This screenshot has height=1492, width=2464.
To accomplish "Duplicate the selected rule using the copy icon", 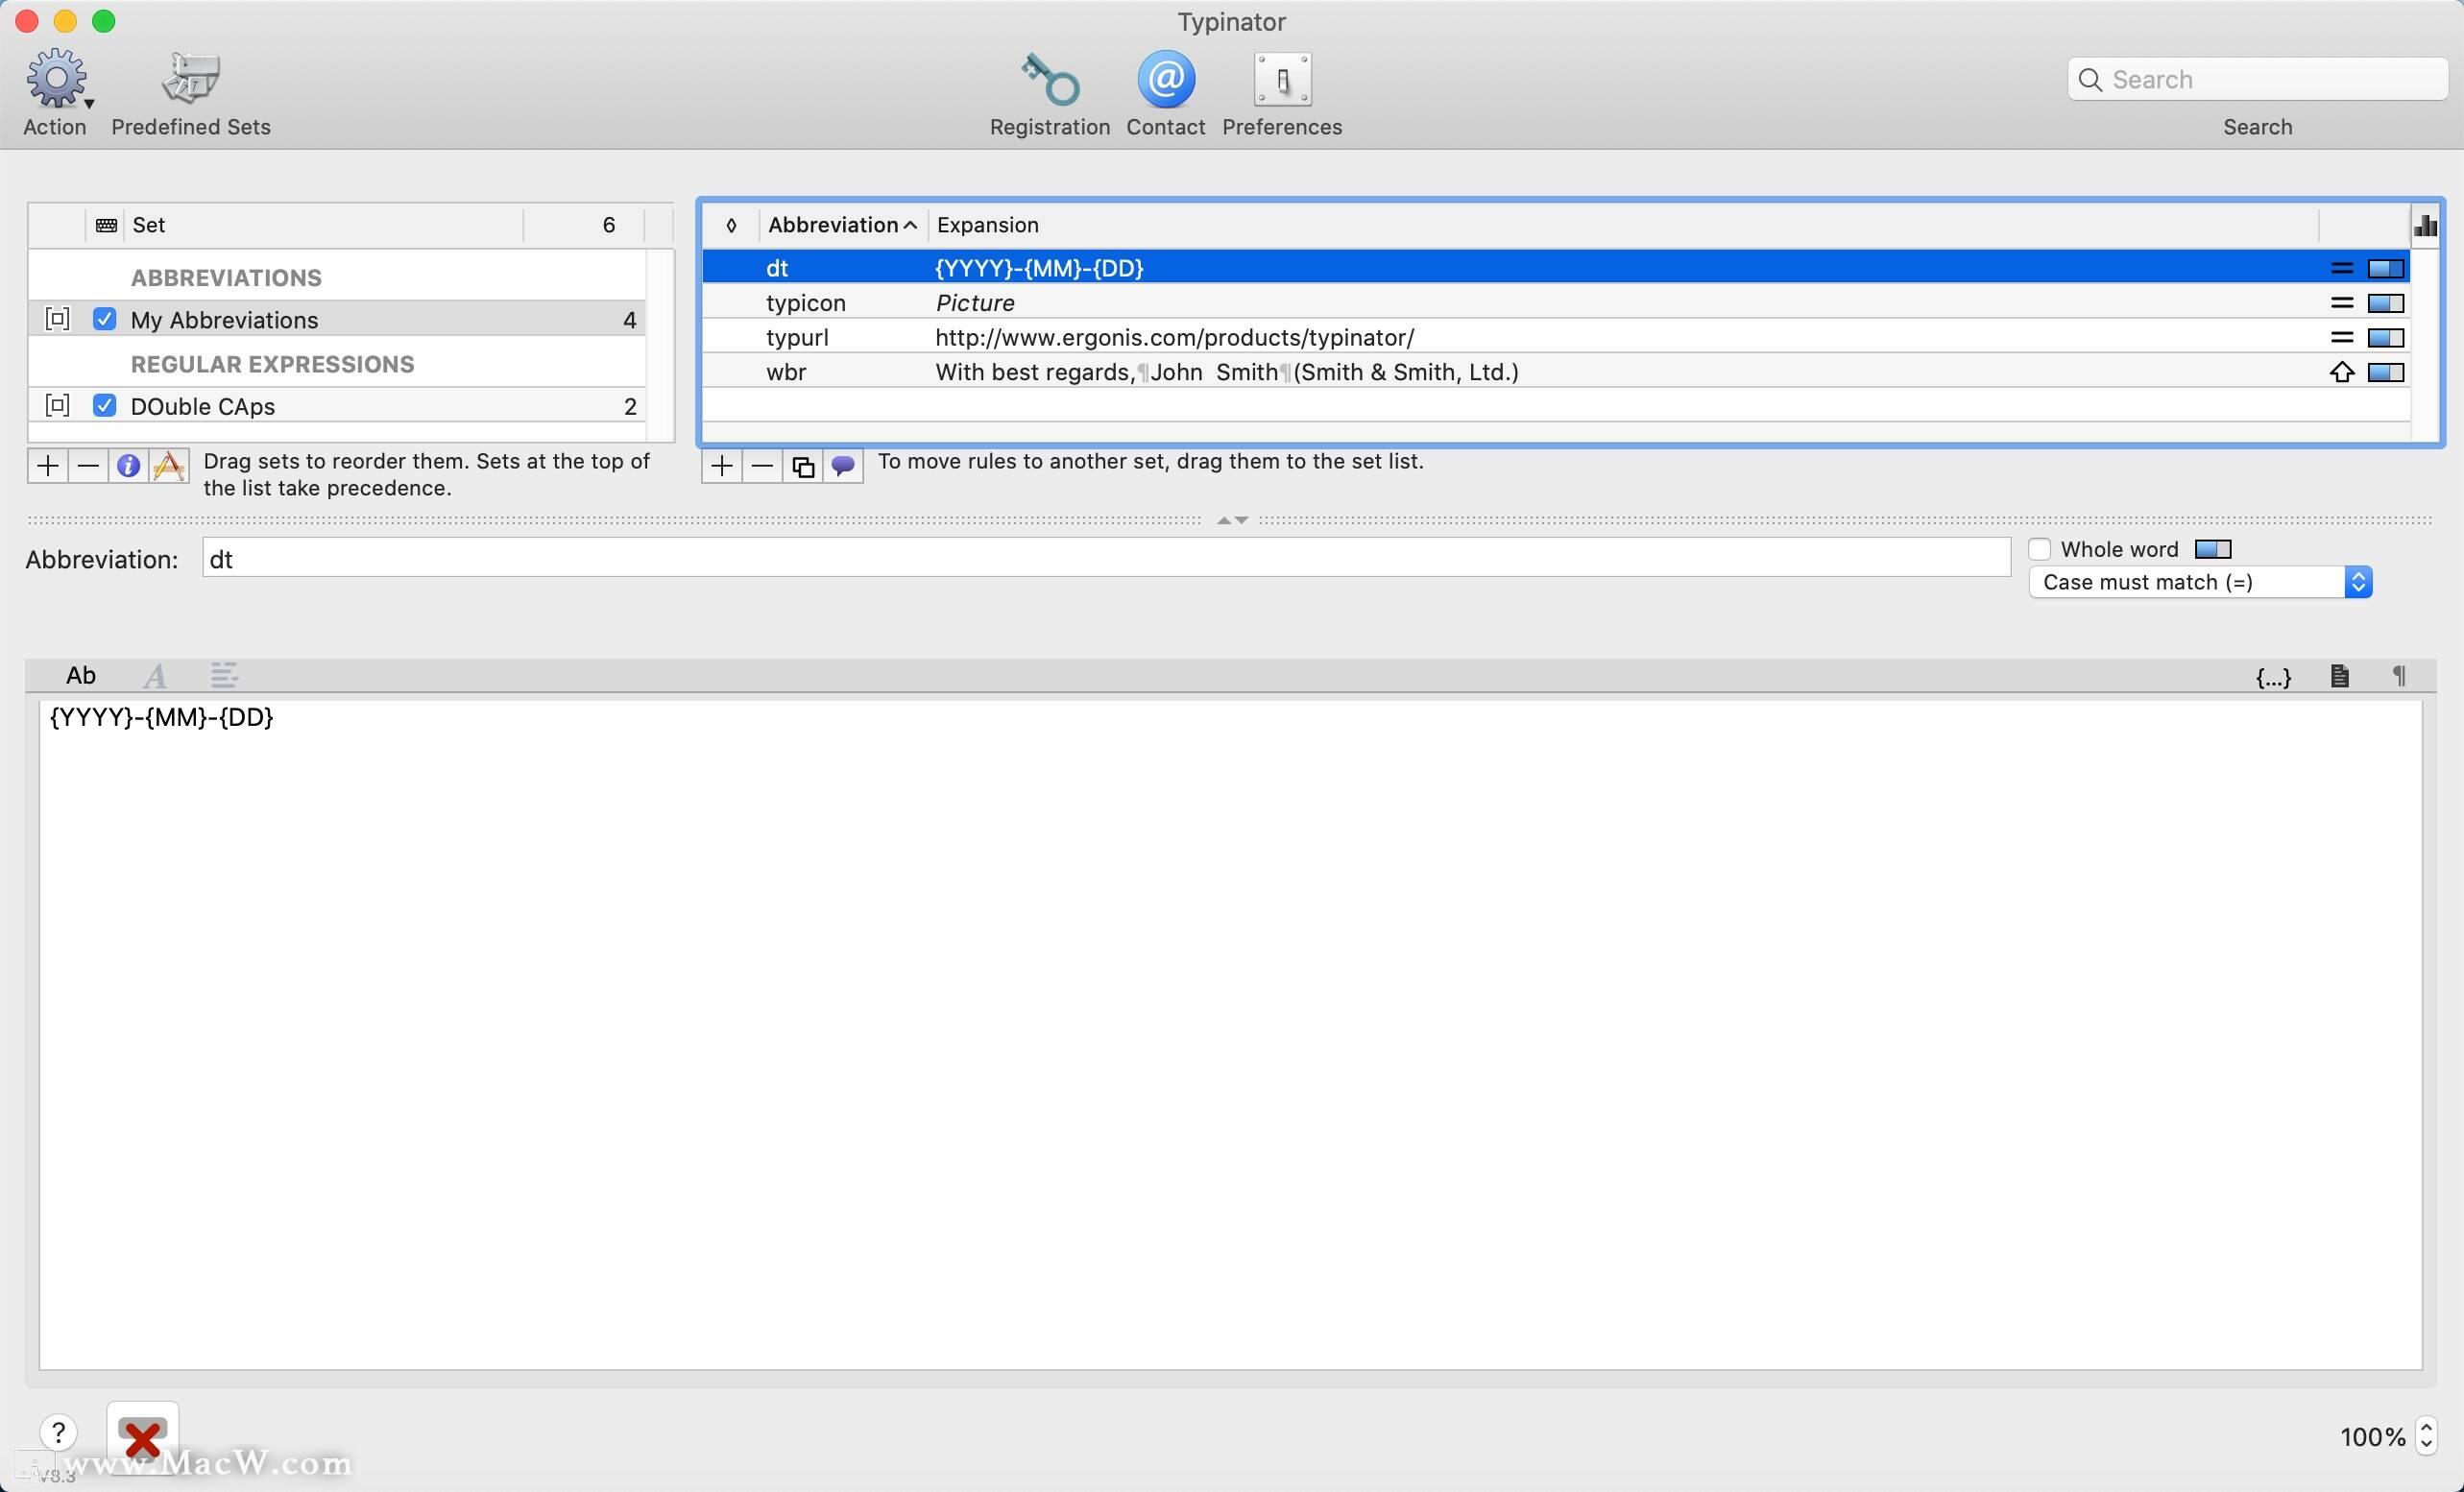I will coord(802,465).
